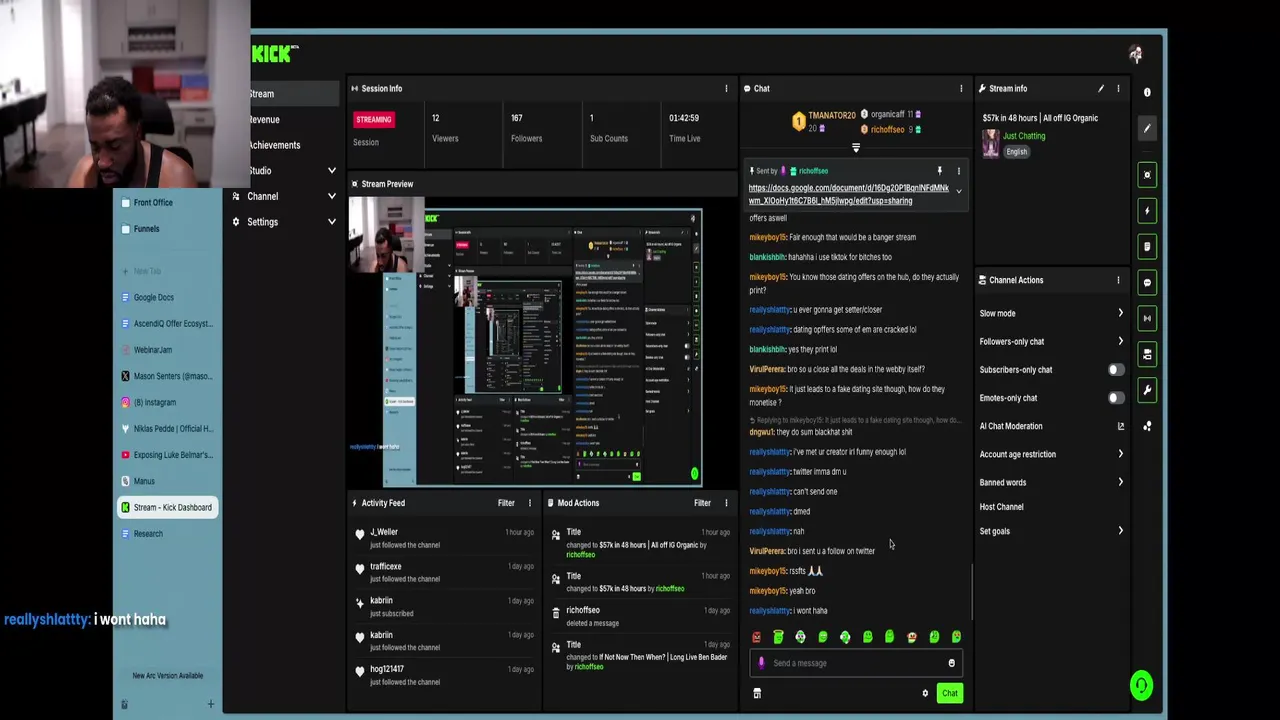Viewport: 1280px width, 720px height.
Task: Click Just Chatting category link
Action: [1024, 136]
